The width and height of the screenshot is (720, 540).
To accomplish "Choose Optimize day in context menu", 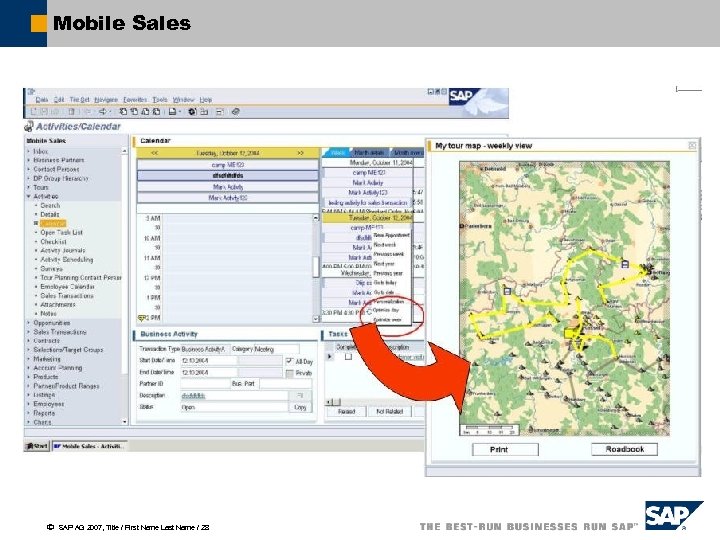I will [386, 310].
